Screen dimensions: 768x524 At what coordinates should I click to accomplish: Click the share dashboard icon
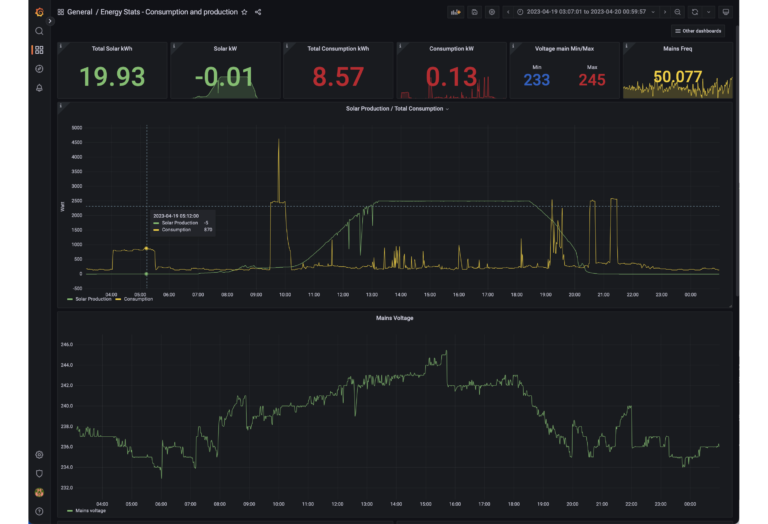[258, 12]
